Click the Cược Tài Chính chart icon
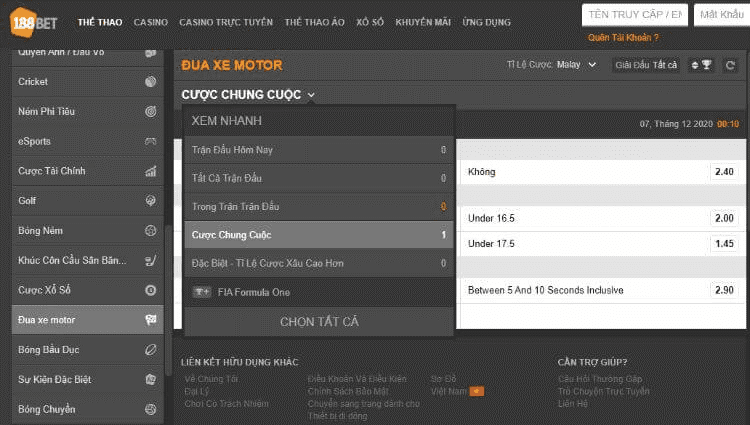 click(150, 171)
